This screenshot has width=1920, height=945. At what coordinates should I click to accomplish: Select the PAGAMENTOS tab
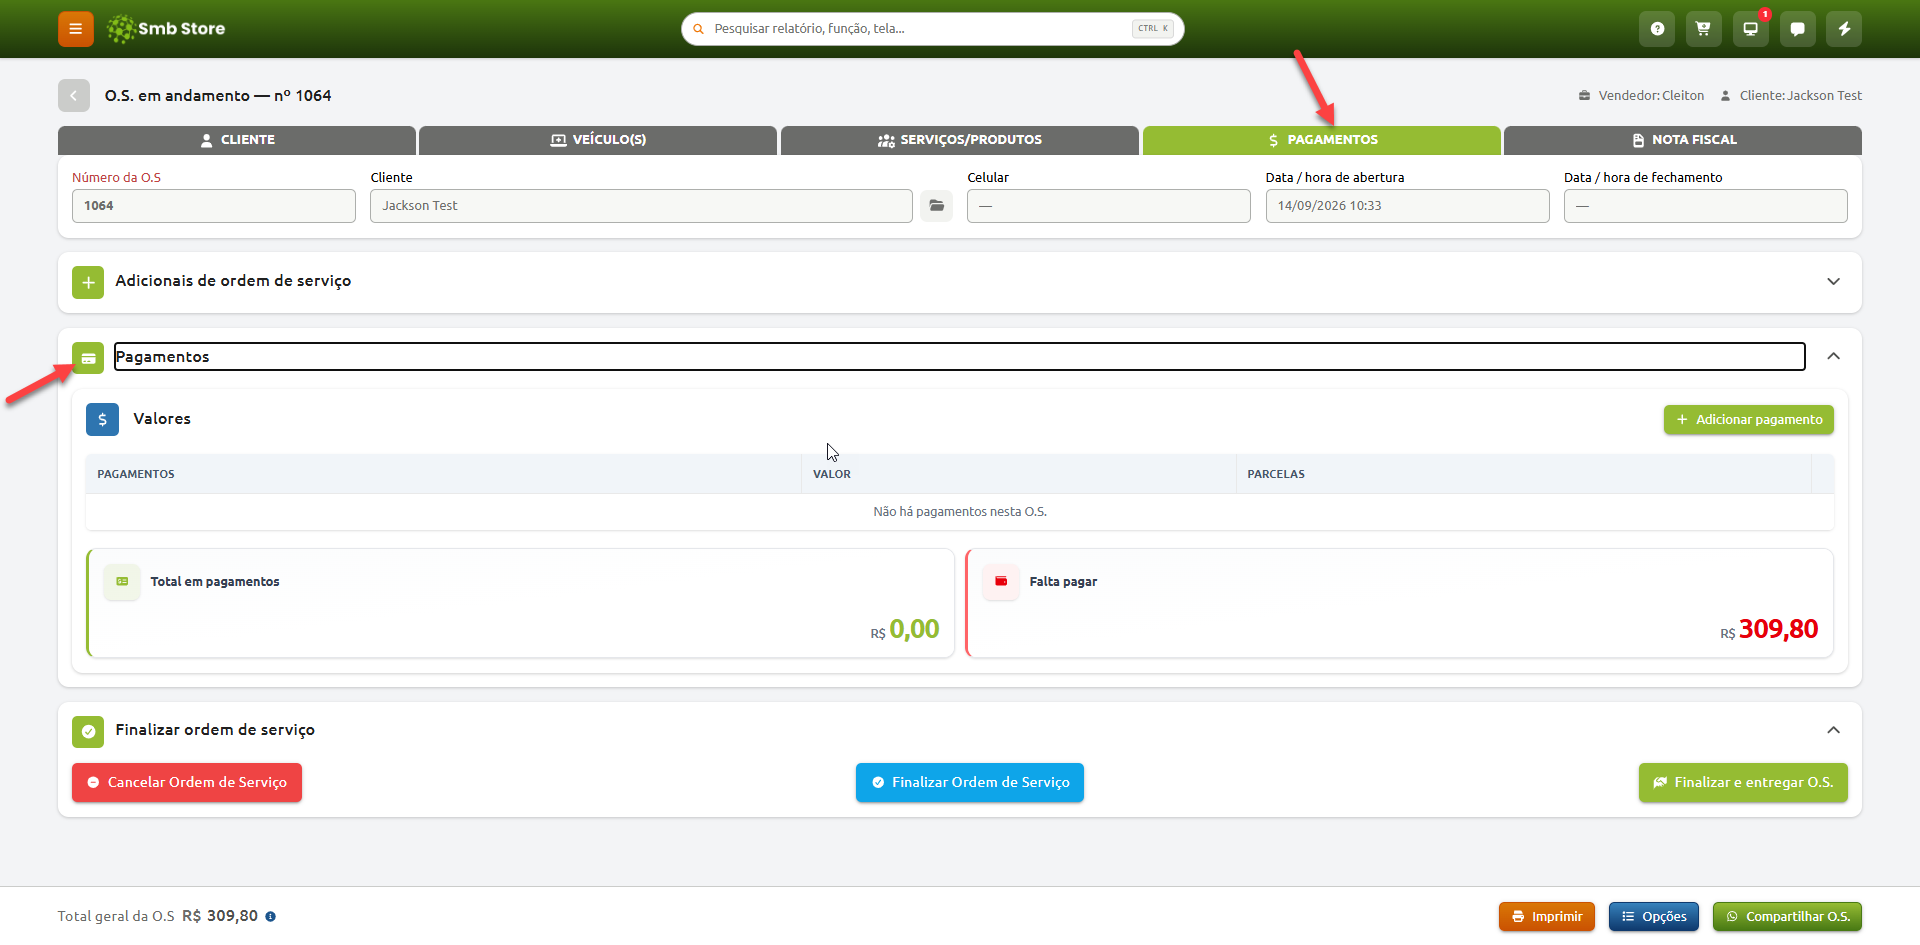pyautogui.click(x=1322, y=141)
